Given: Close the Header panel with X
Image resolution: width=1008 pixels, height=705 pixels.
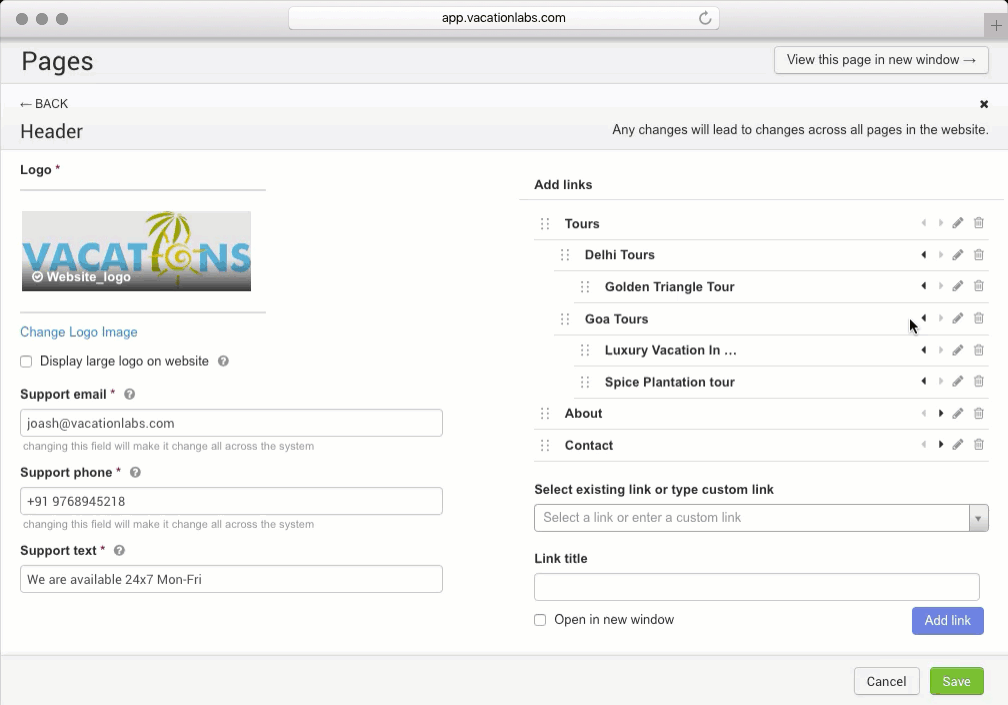Looking at the screenshot, I should point(984,104).
